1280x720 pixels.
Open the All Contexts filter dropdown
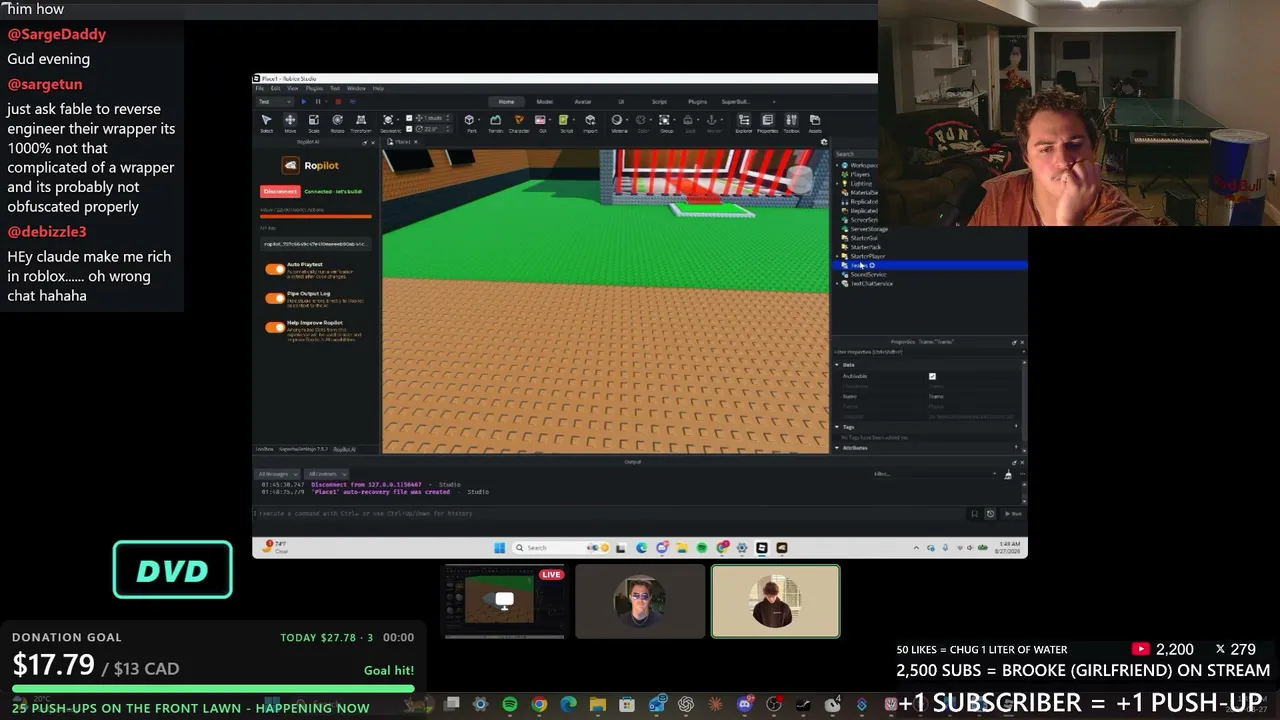(x=325, y=474)
